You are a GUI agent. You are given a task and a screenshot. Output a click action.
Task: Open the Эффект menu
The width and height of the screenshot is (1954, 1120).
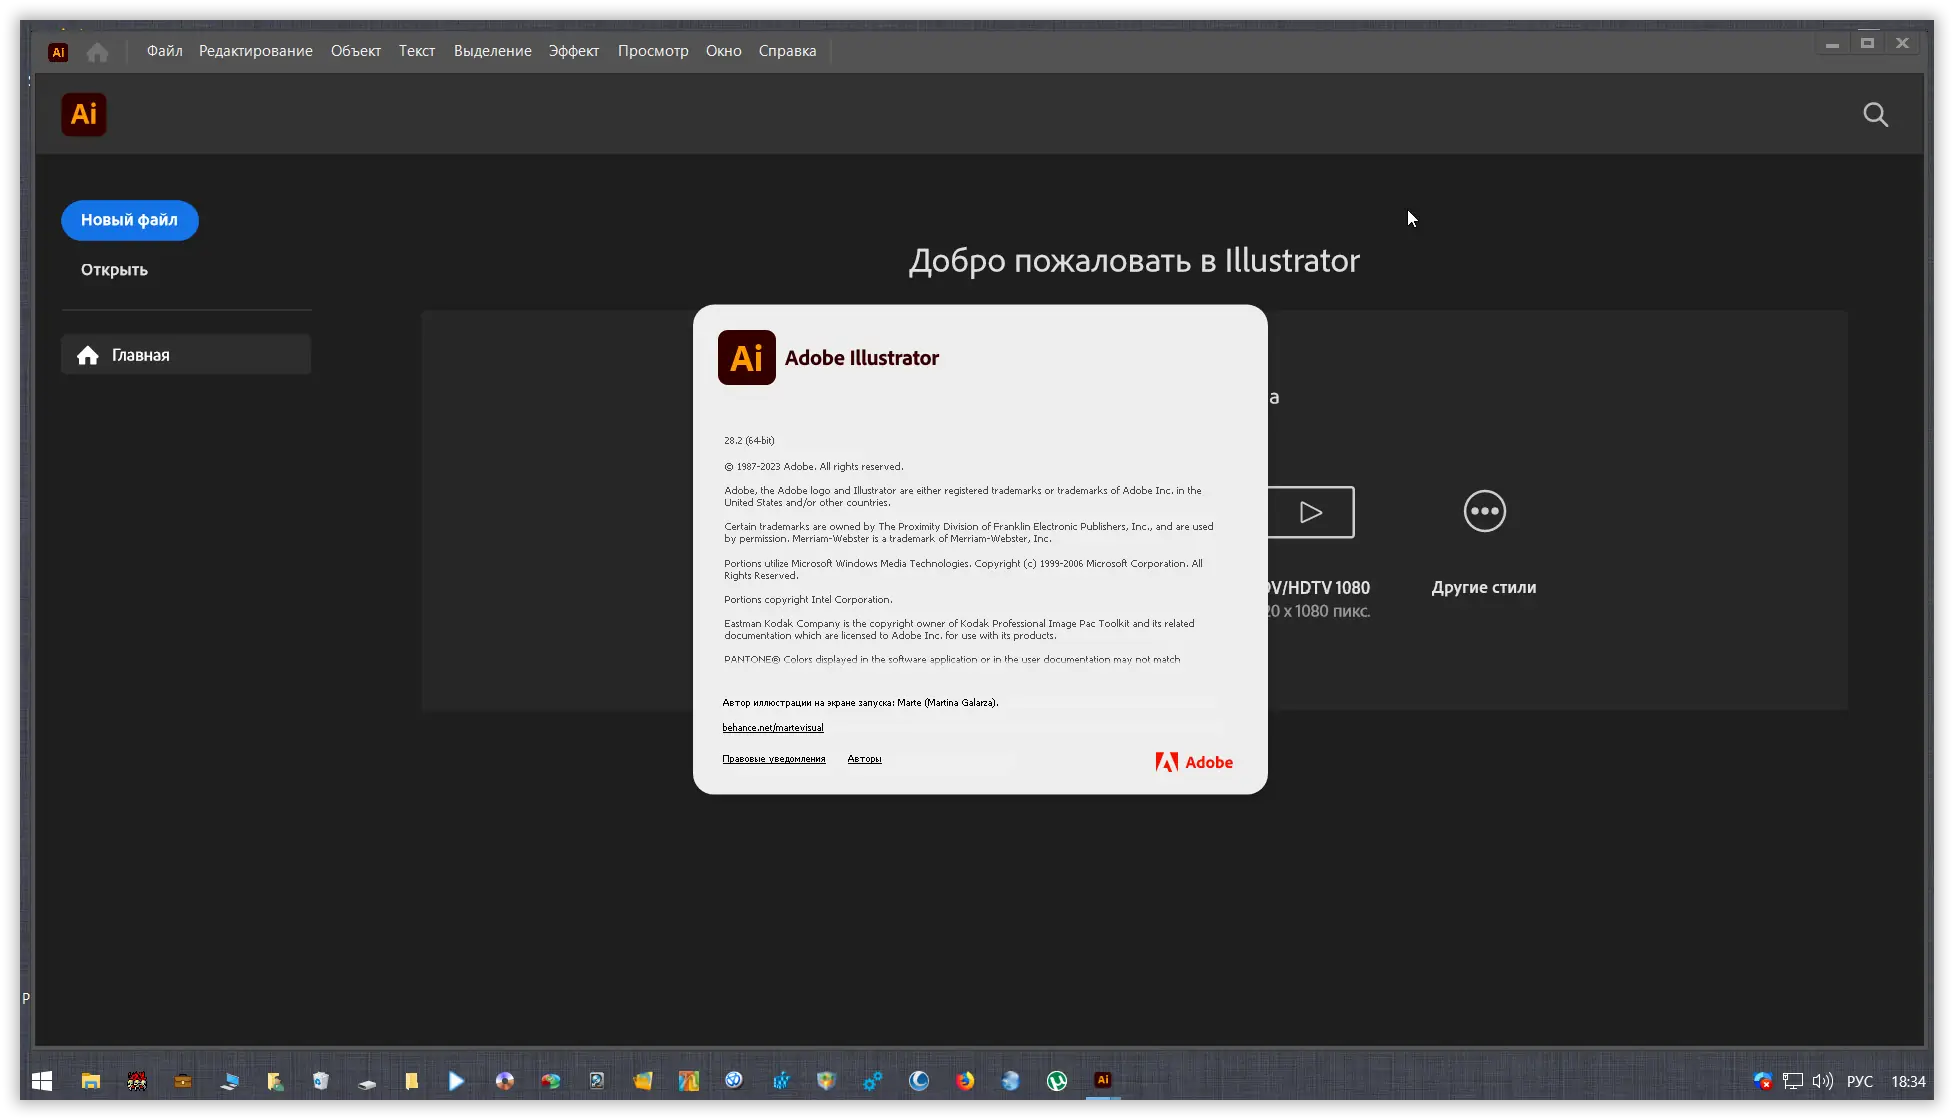coord(574,51)
